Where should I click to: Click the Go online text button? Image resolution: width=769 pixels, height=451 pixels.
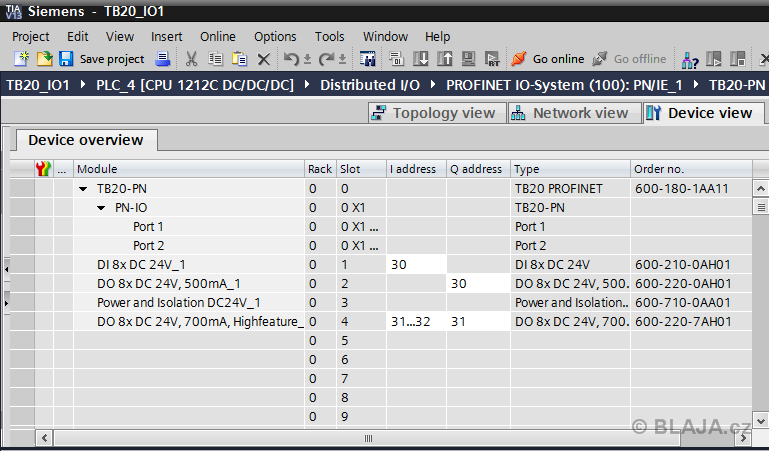click(x=559, y=59)
